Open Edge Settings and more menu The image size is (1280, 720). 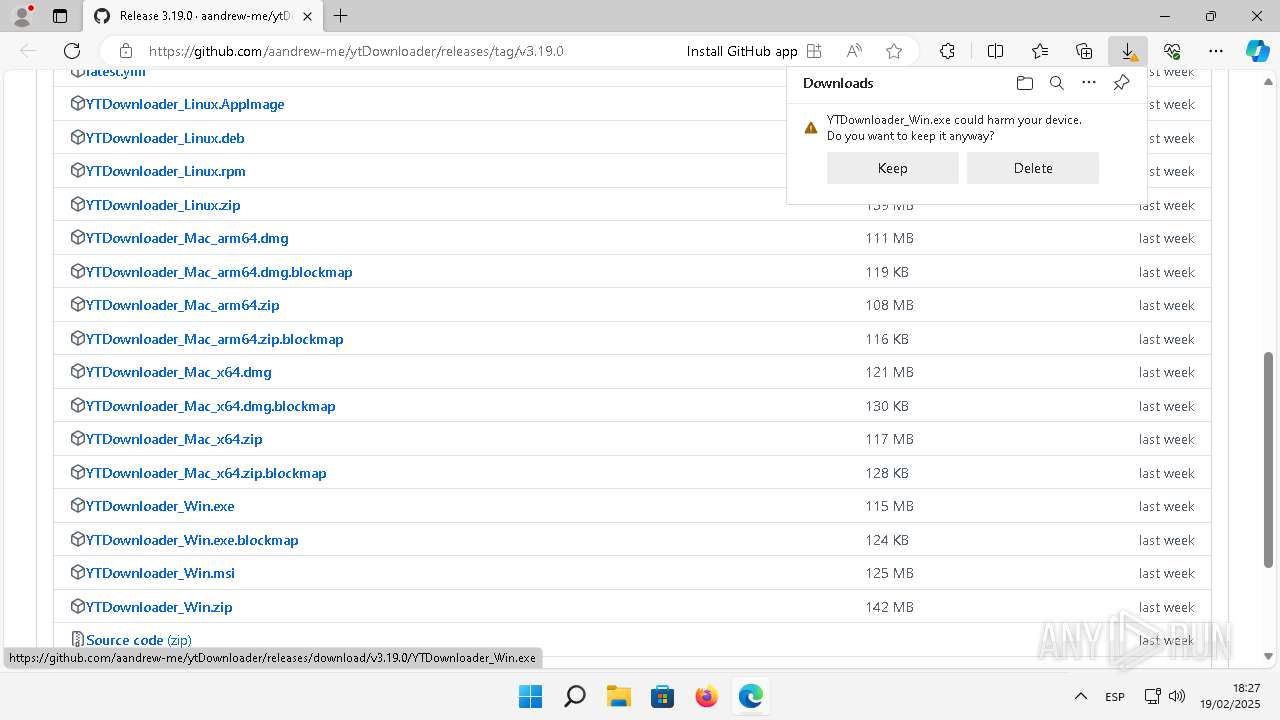(1216, 51)
